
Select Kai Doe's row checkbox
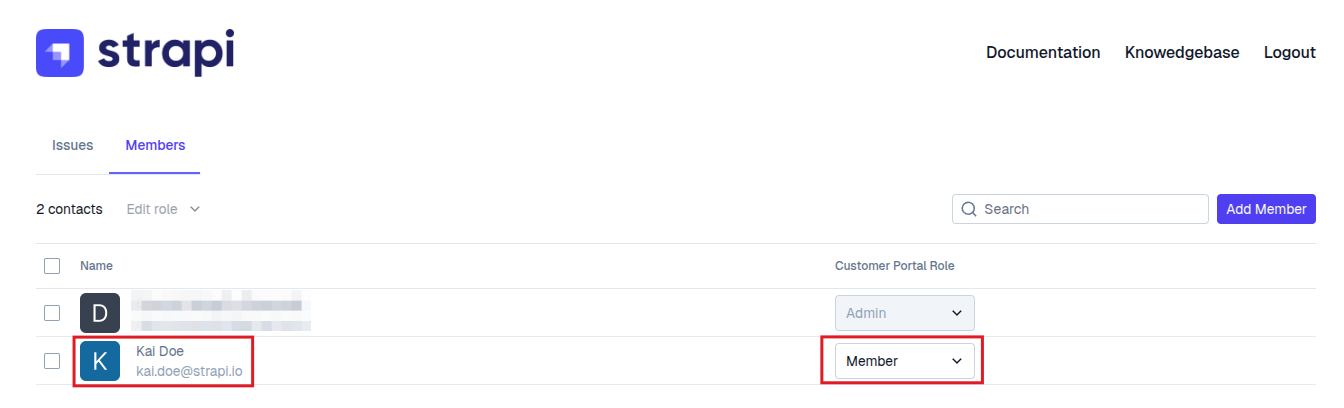click(x=52, y=361)
